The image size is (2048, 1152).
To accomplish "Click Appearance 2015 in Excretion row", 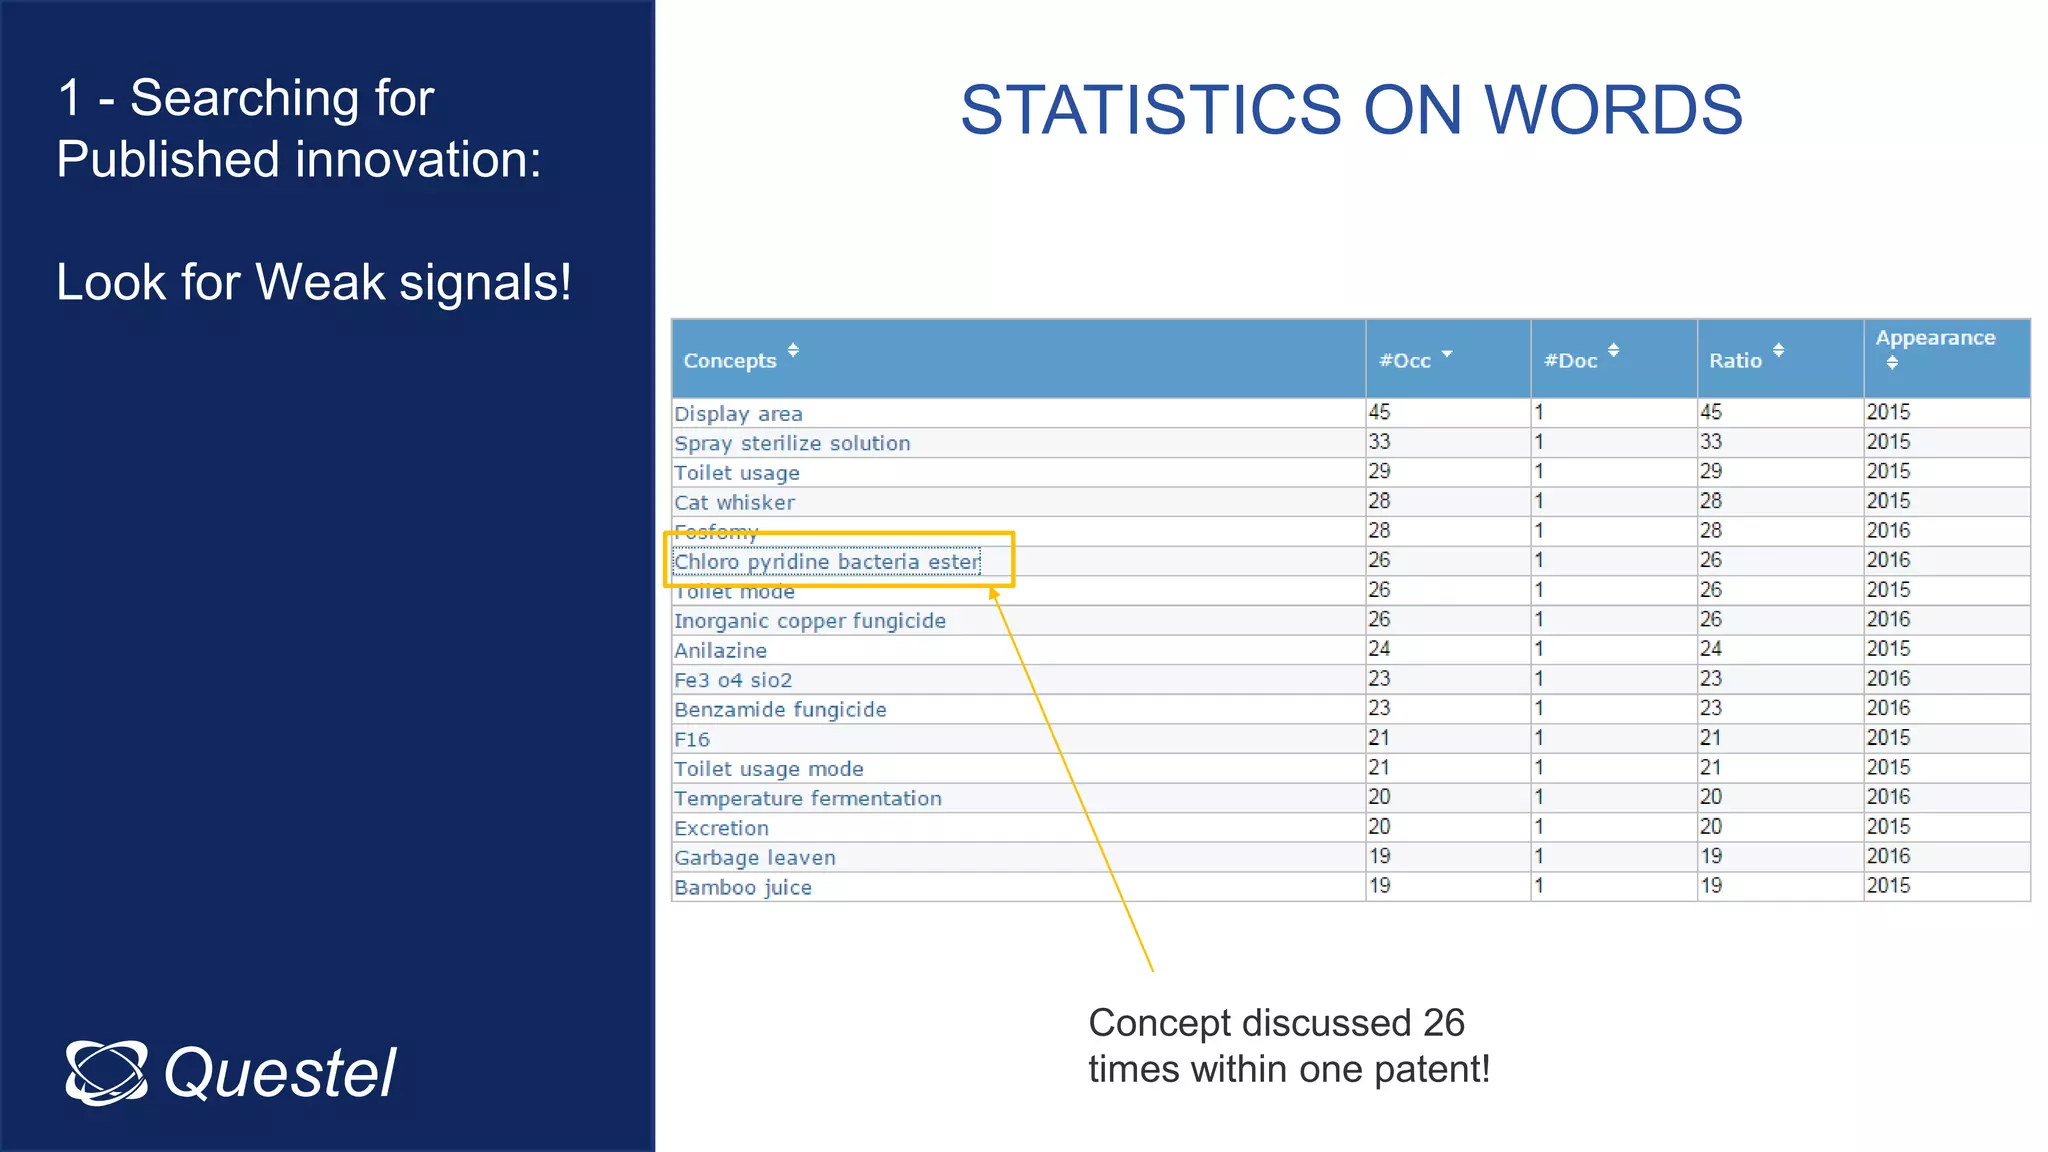I will (1888, 827).
